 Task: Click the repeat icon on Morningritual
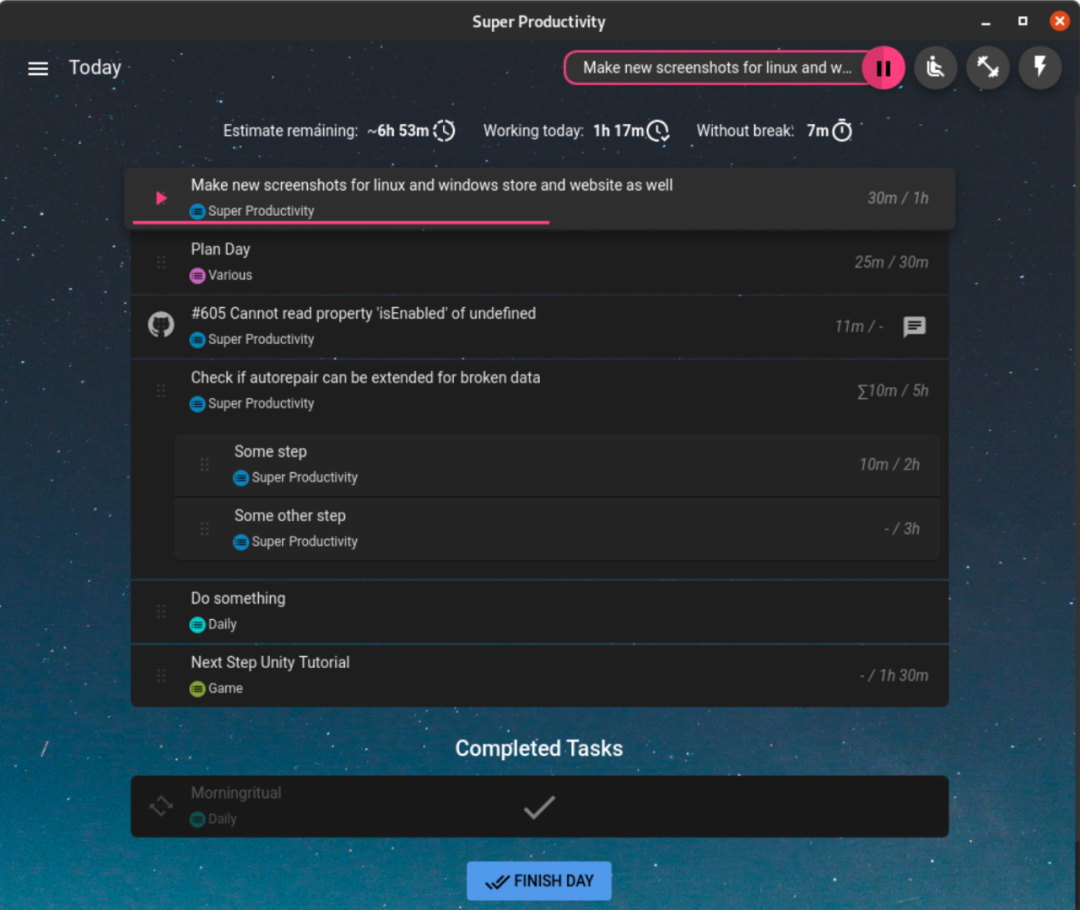[x=161, y=805]
